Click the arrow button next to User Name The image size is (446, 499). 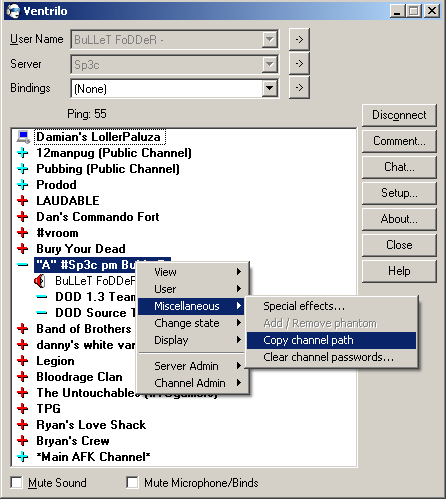299,40
